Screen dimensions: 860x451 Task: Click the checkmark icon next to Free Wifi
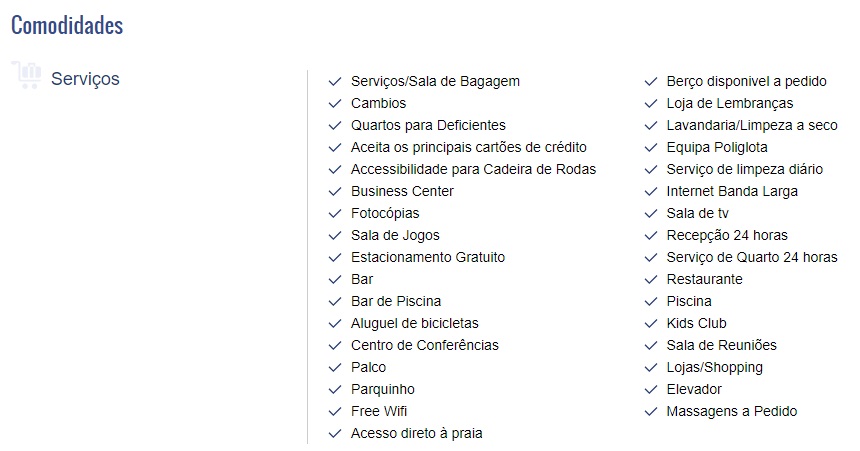[335, 411]
